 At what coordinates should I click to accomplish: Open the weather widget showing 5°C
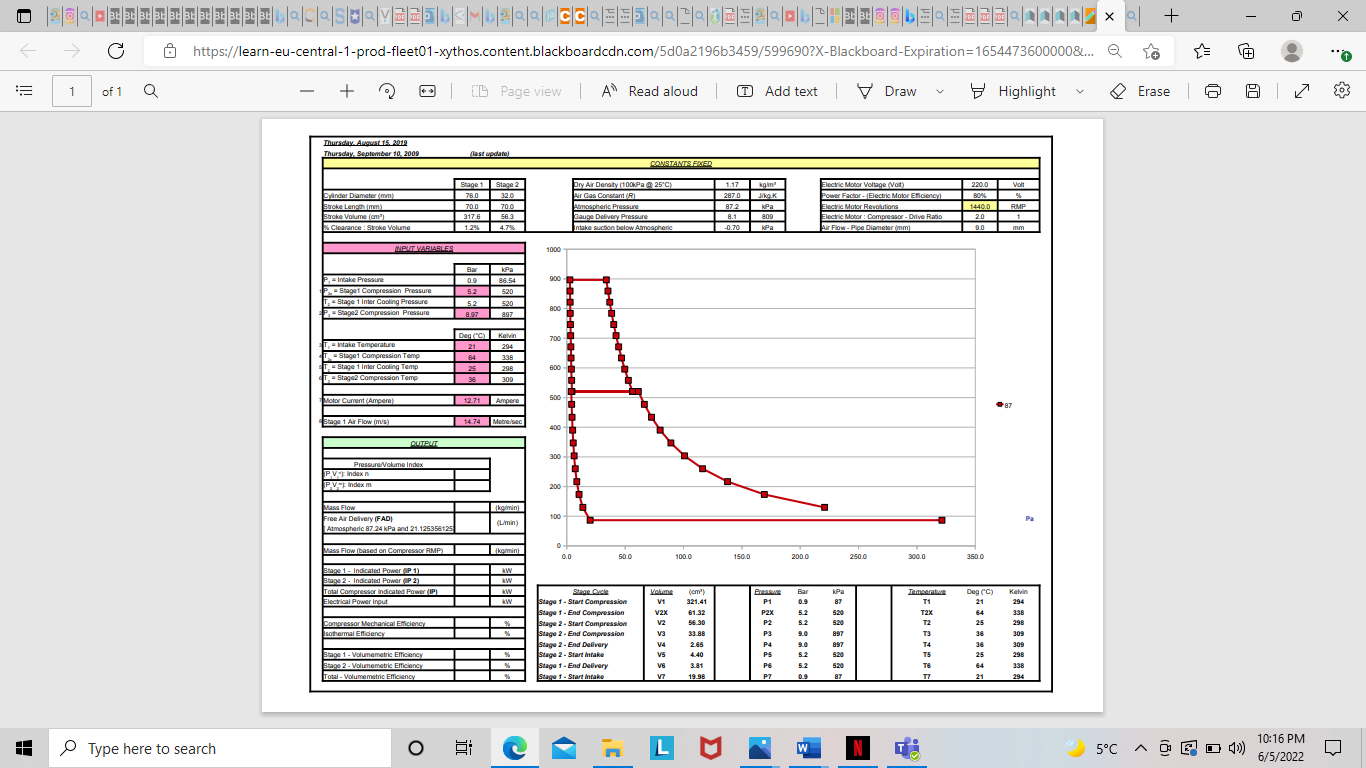pyautogui.click(x=1092, y=748)
